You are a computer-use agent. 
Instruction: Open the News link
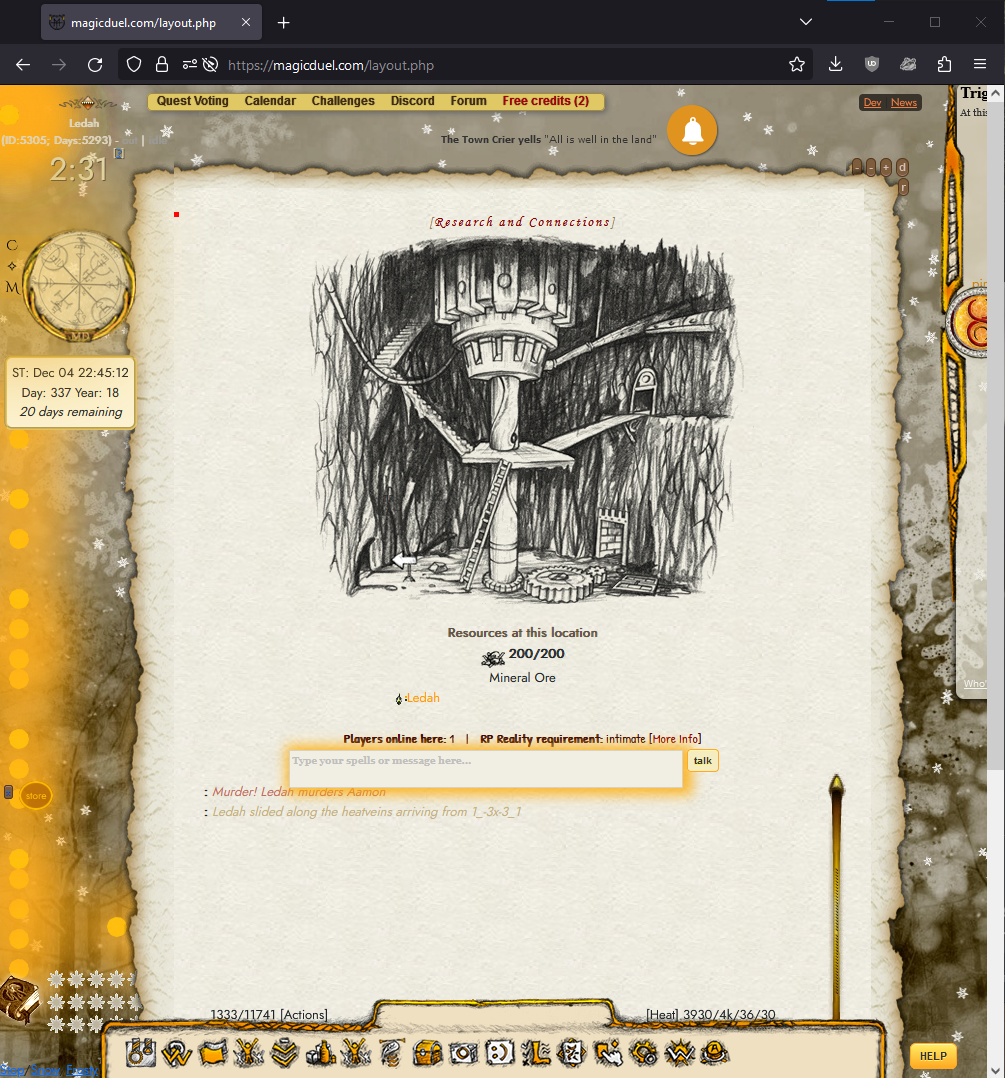tap(903, 102)
